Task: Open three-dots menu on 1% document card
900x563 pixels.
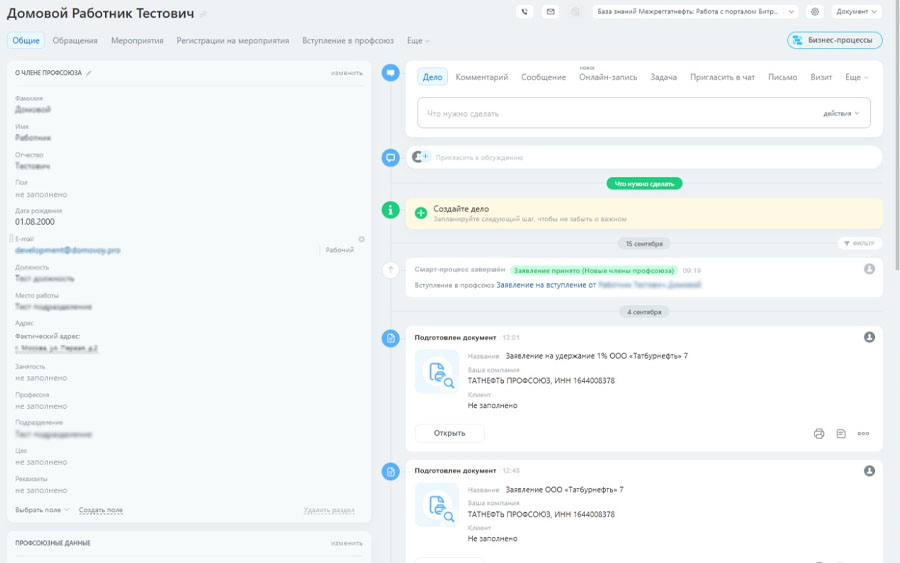Action: 863,433
